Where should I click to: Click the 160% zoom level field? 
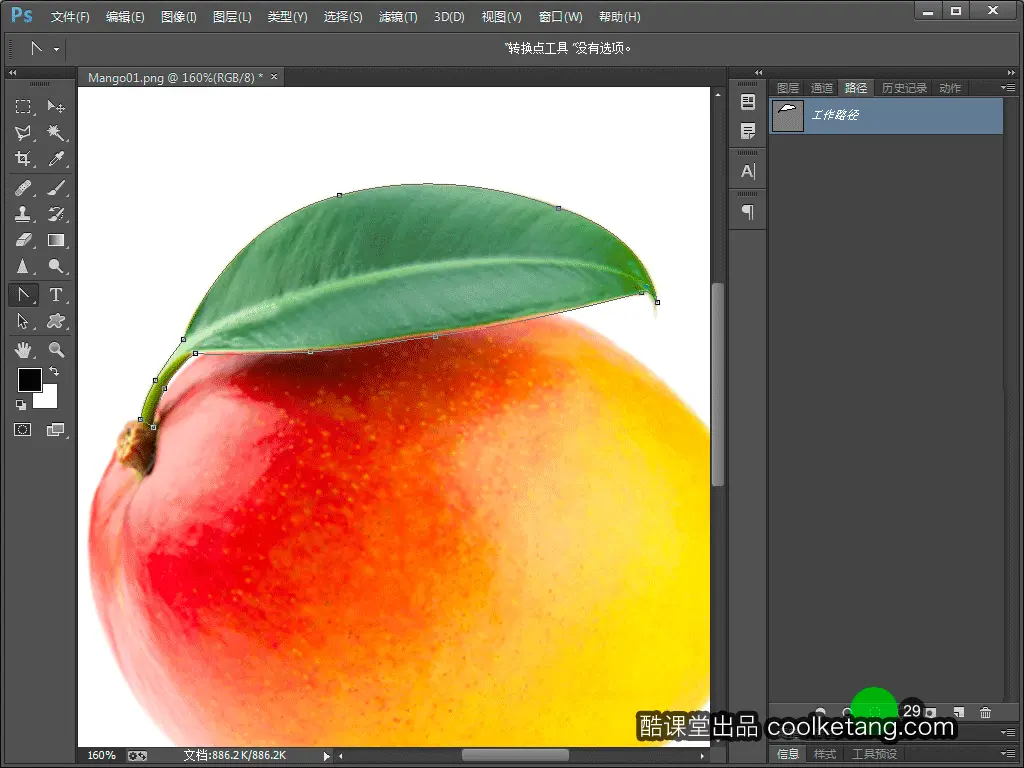101,756
